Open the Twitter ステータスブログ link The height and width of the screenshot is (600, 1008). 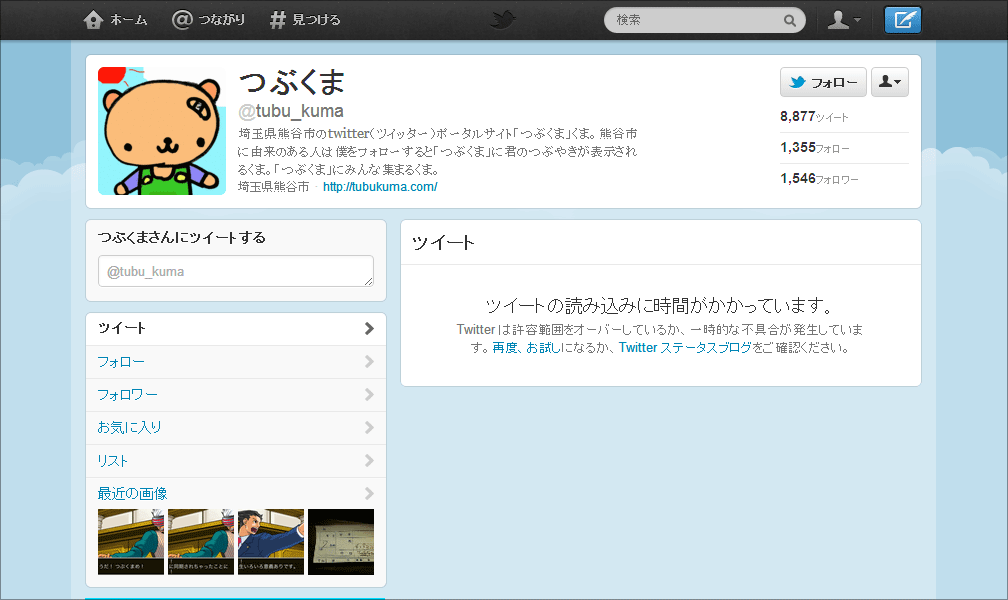point(685,348)
